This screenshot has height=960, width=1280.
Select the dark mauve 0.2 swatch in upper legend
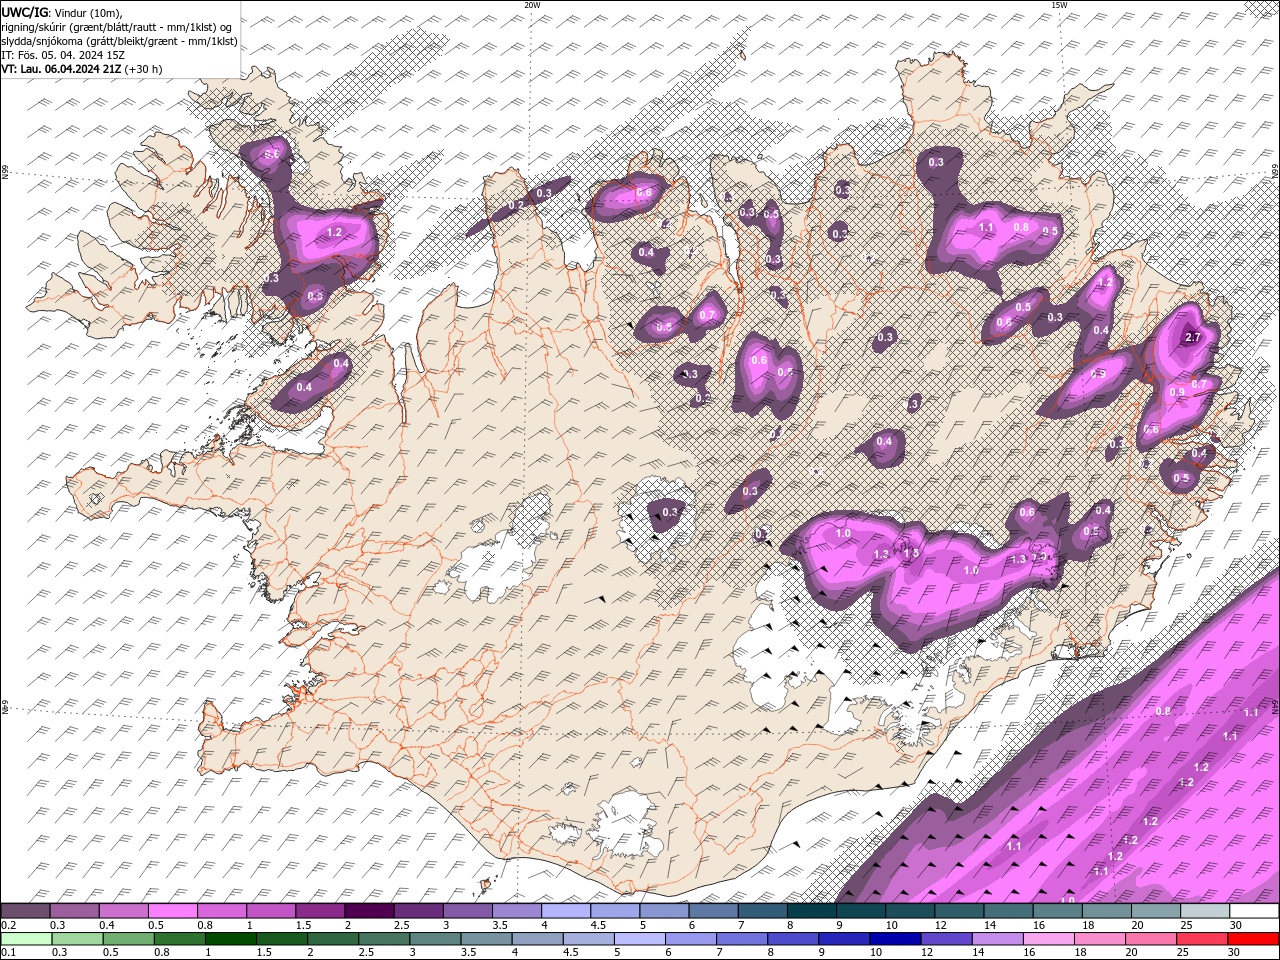click(x=24, y=911)
